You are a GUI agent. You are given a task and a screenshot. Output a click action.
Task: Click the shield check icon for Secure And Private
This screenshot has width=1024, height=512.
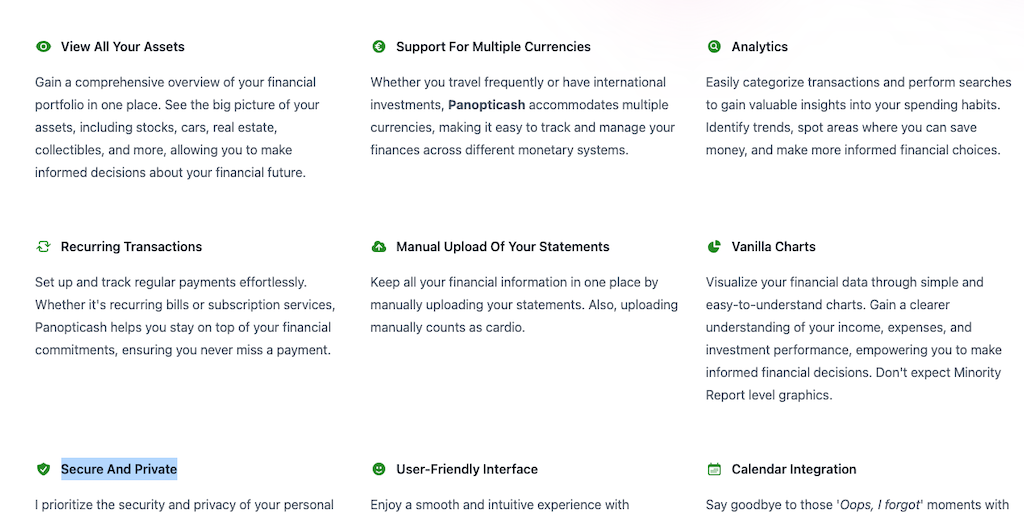43,469
